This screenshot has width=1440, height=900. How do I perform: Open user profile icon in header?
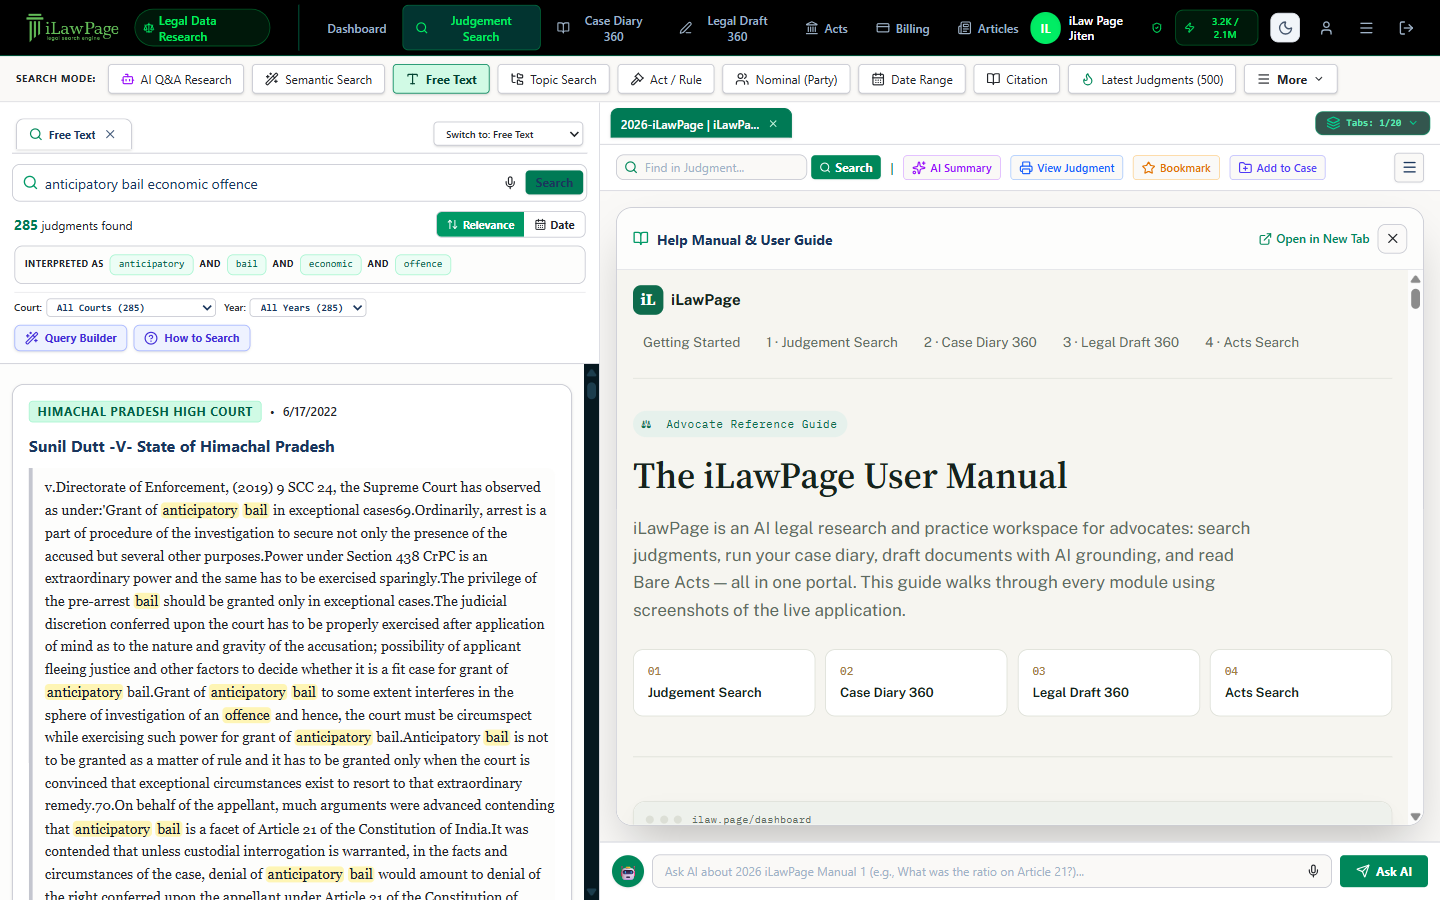pos(1326,28)
